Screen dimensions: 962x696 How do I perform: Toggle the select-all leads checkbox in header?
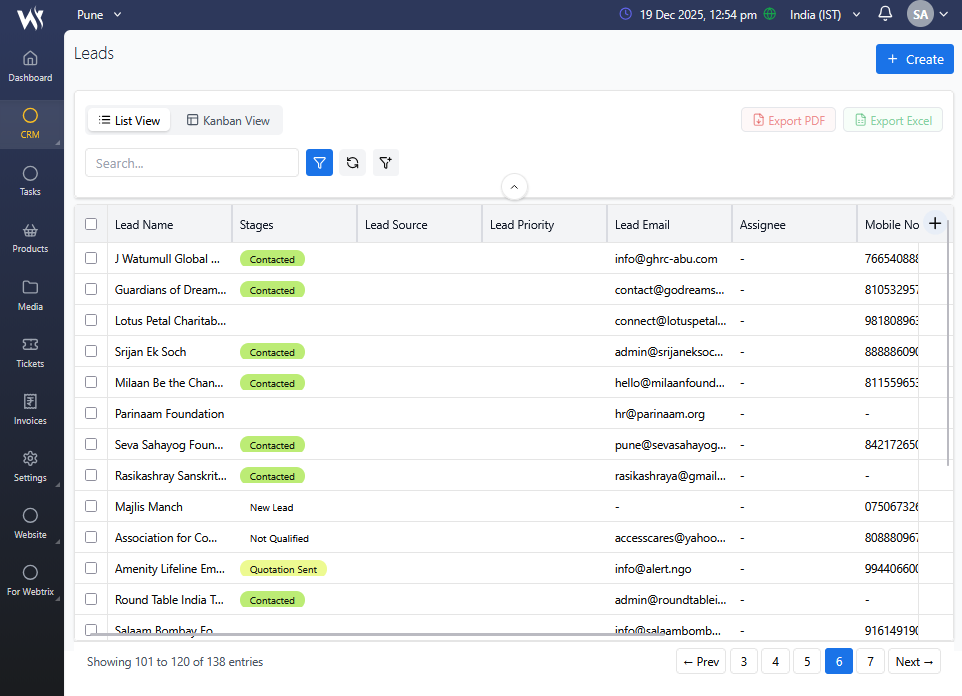91,225
